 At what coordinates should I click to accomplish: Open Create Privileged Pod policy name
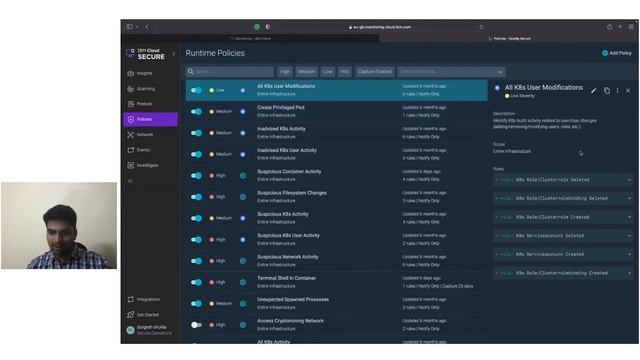[x=281, y=107]
